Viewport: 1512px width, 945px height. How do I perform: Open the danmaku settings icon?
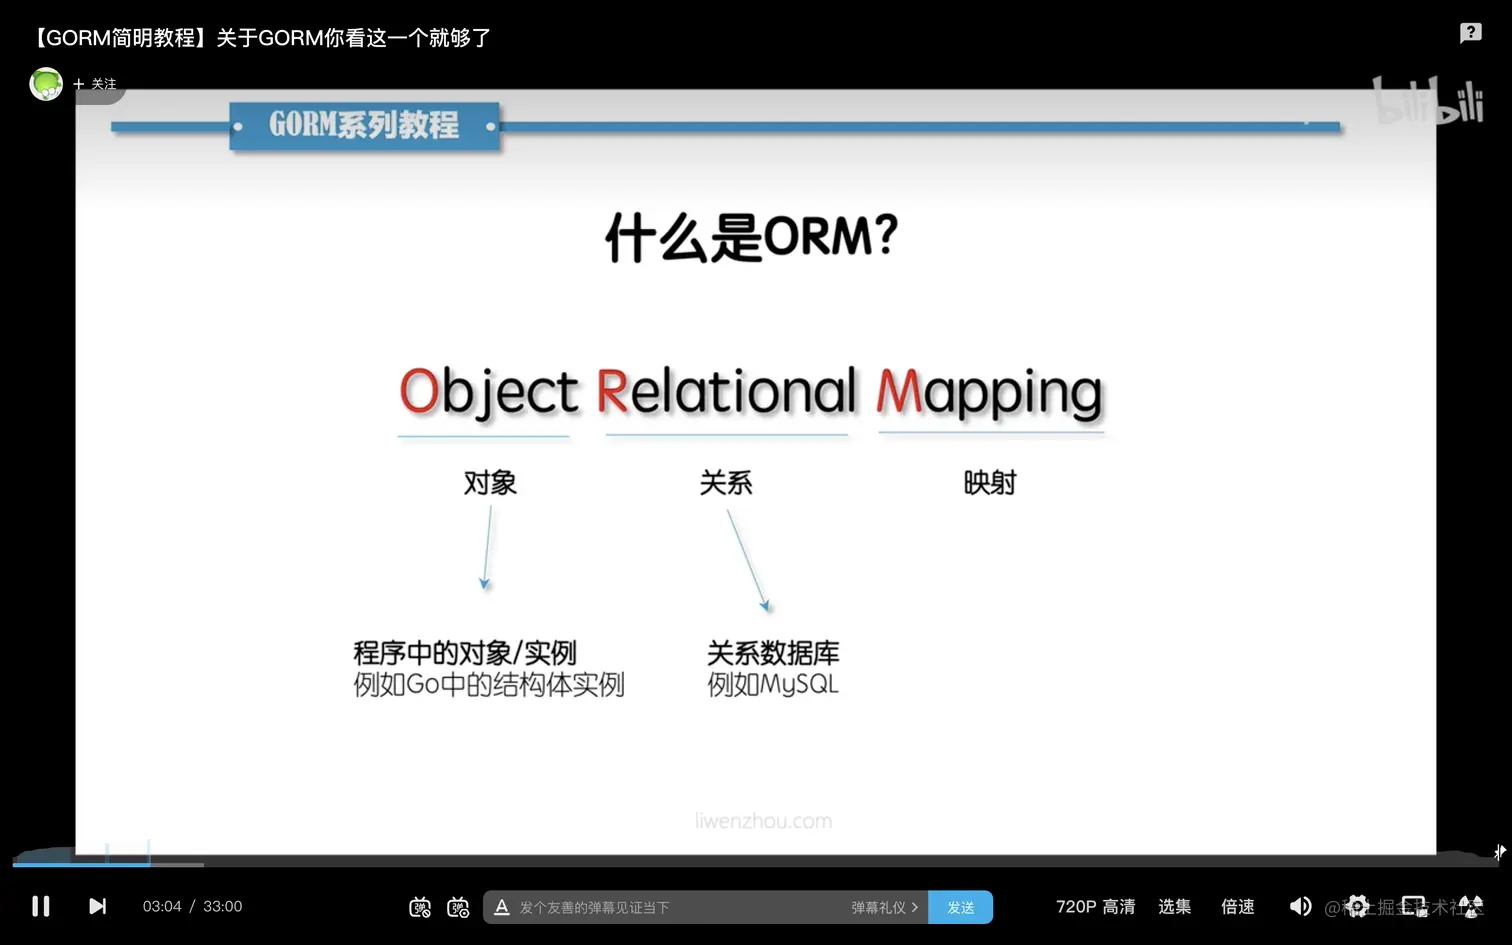pos(458,907)
